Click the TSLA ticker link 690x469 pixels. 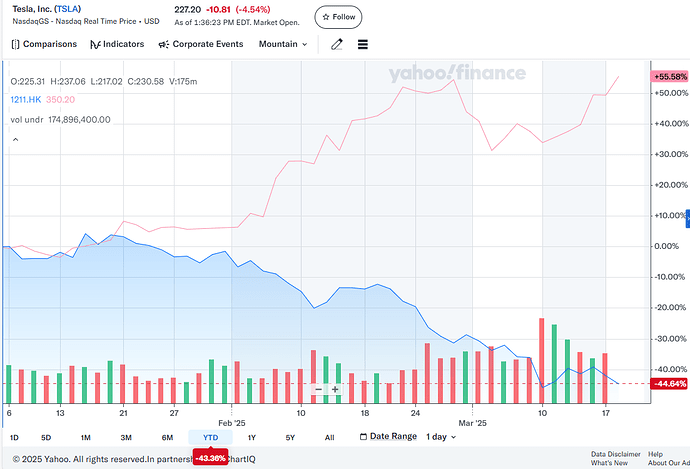[x=67, y=9]
